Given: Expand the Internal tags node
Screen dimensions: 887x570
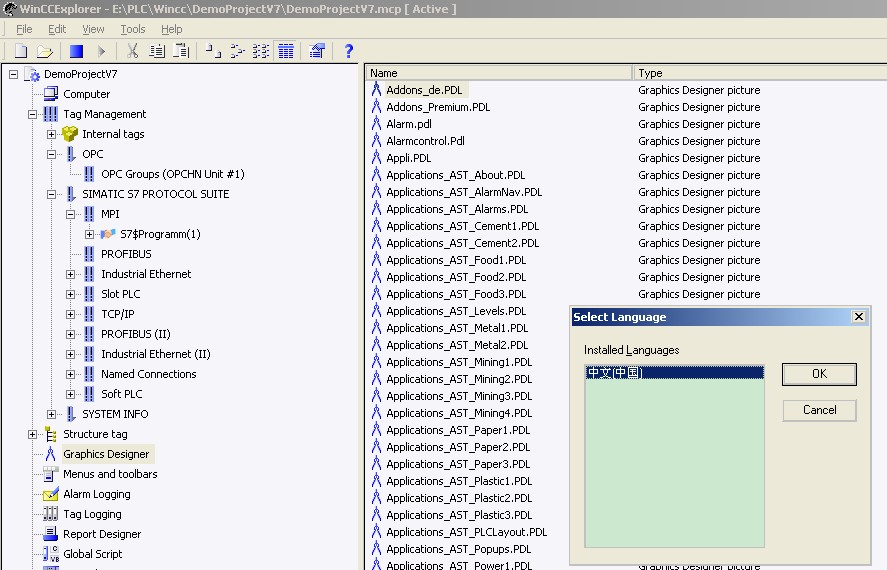Looking at the screenshot, I should (x=52, y=134).
